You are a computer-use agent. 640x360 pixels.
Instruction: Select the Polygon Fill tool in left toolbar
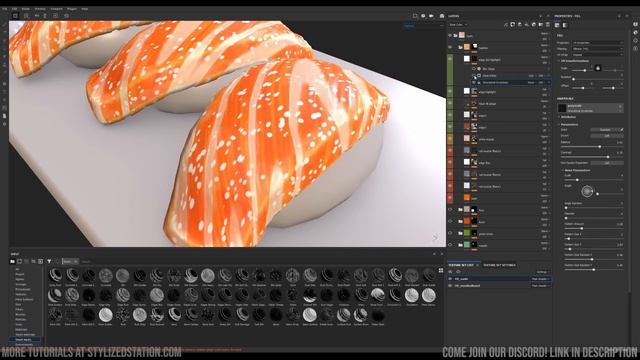(4, 49)
